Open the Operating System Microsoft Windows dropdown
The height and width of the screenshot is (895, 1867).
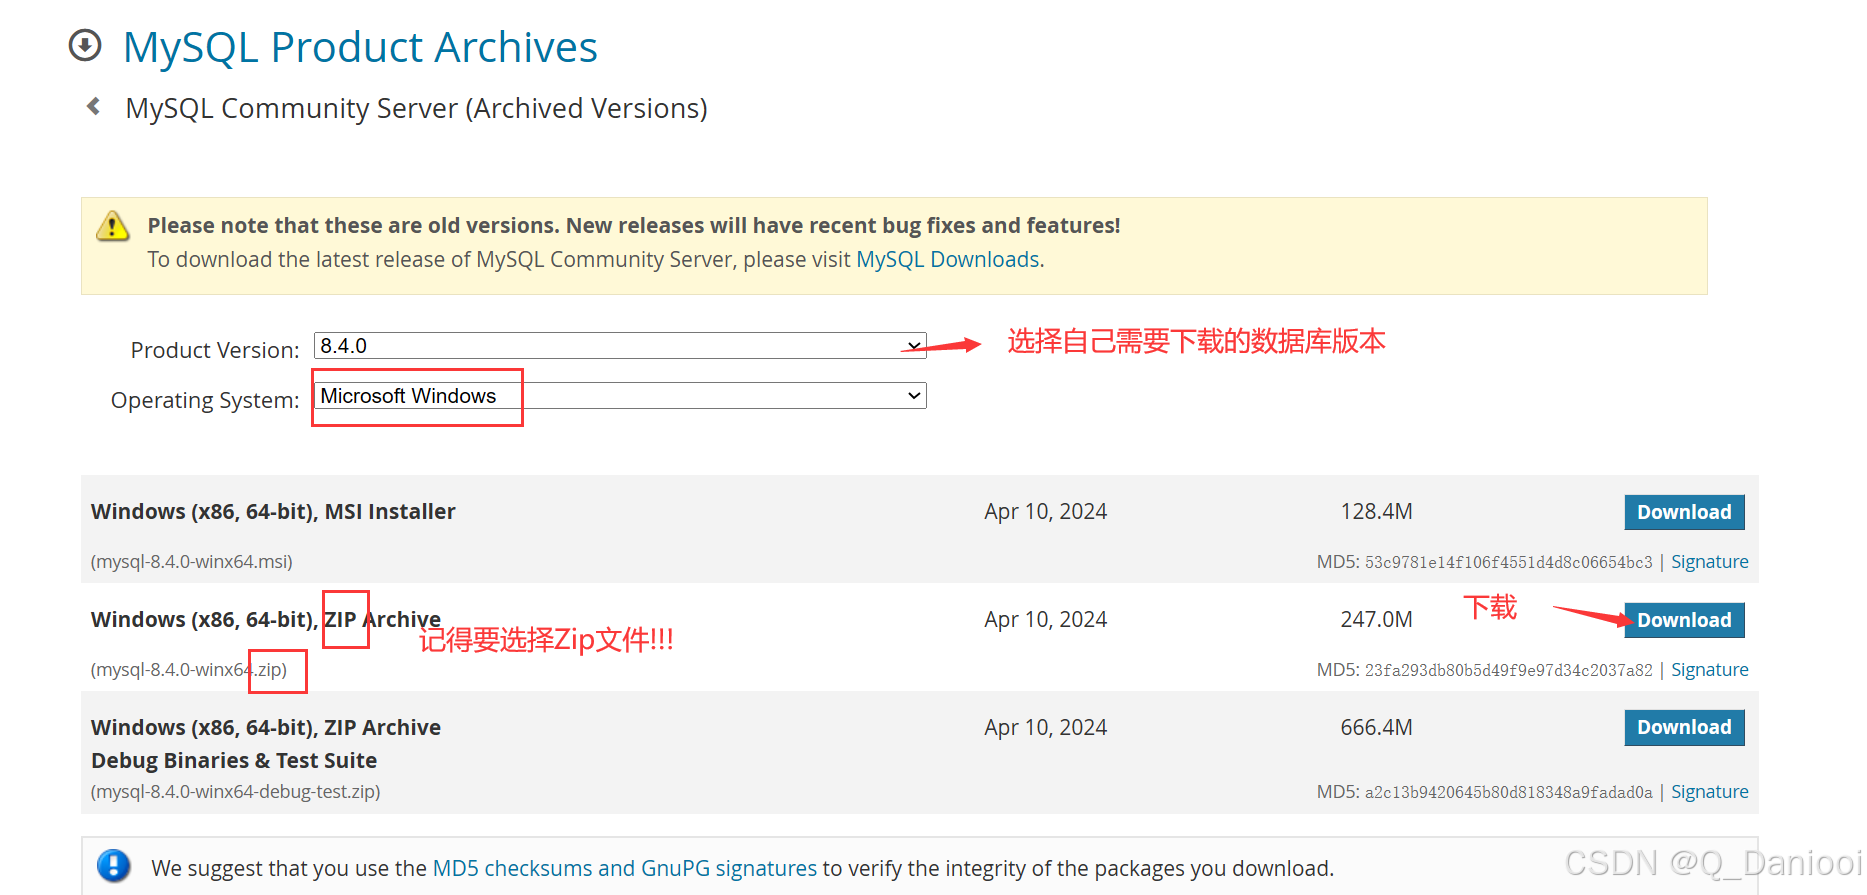pos(620,396)
